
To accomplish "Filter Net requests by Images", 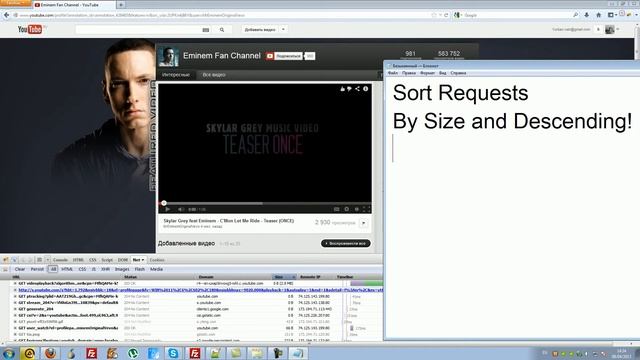I will click(122, 269).
